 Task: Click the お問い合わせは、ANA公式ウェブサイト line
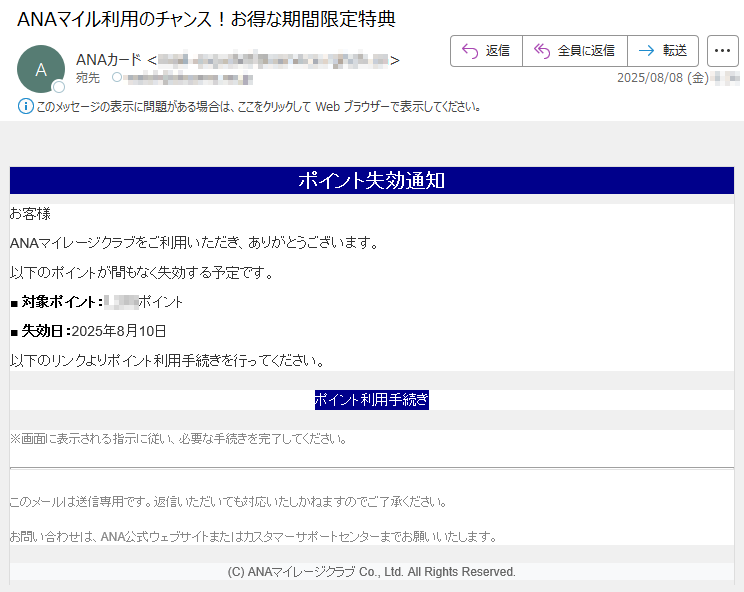tap(253, 536)
